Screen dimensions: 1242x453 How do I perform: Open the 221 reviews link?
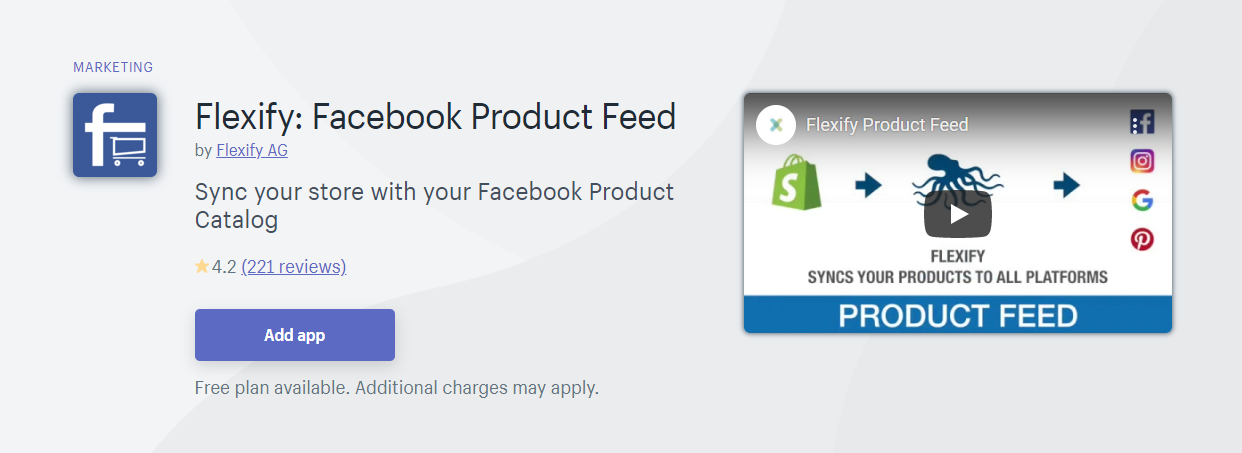(294, 267)
